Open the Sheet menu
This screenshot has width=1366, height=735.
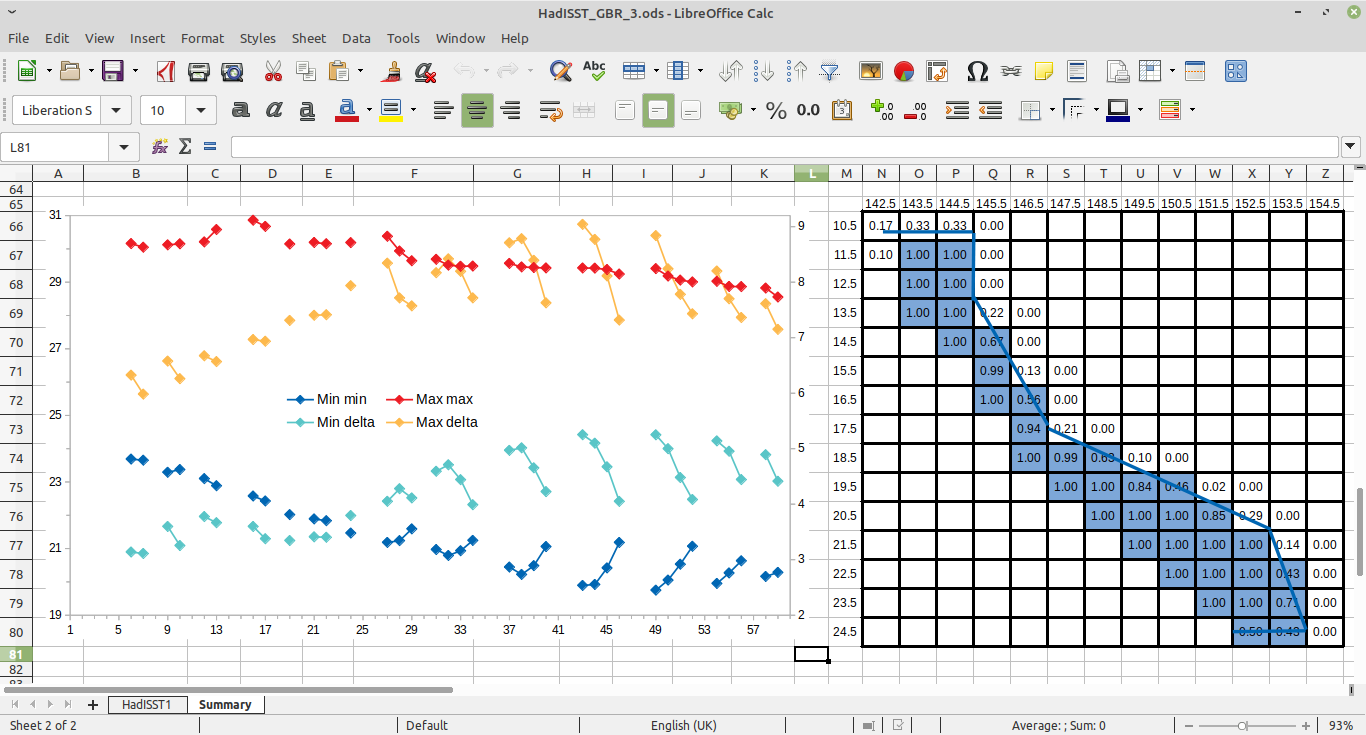click(308, 38)
